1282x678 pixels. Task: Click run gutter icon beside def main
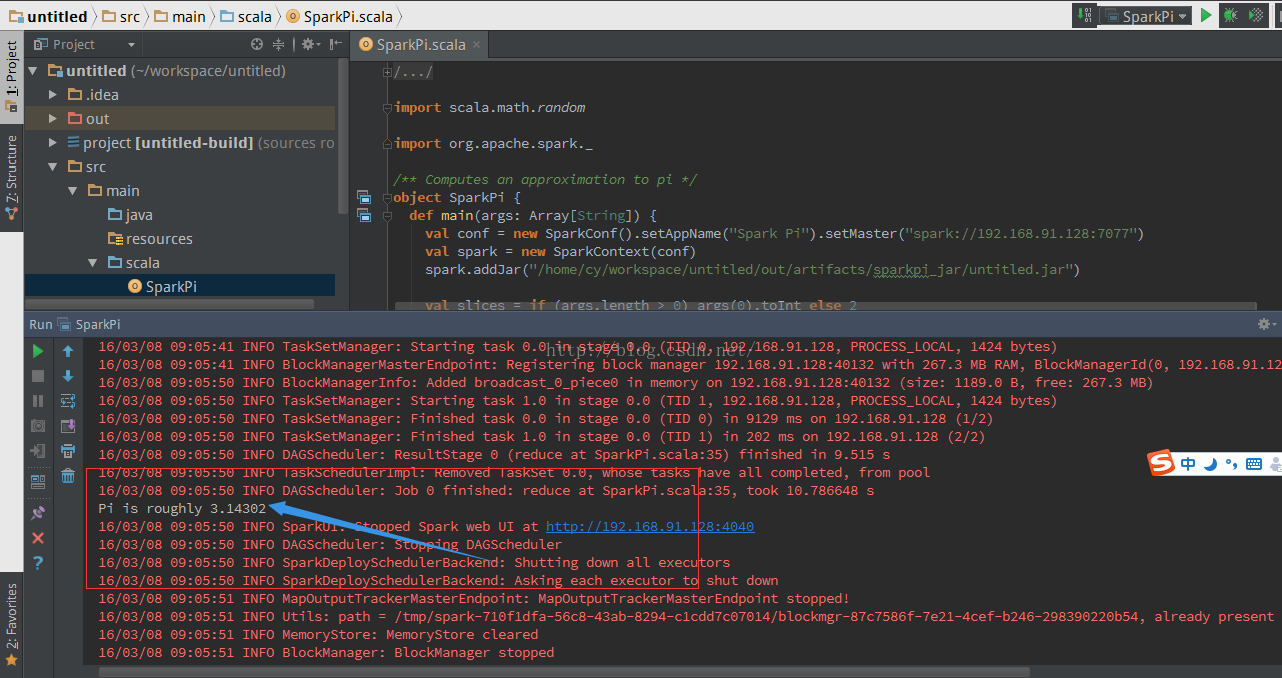tap(364, 215)
